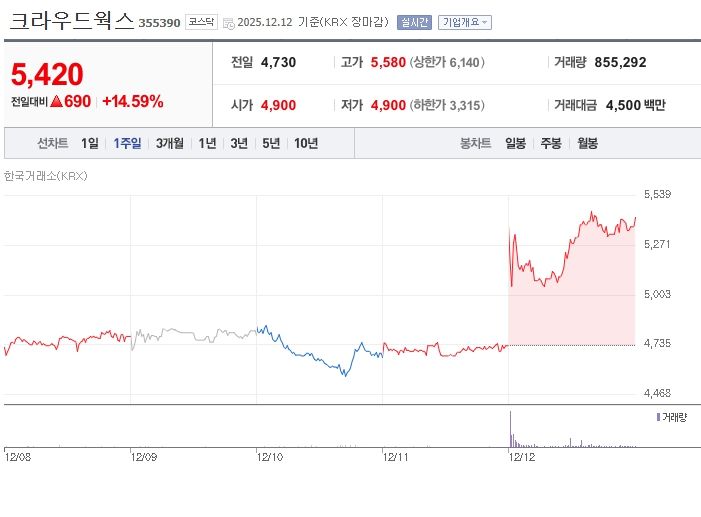
Task: Show the 10년 line chart
Action: [306, 143]
